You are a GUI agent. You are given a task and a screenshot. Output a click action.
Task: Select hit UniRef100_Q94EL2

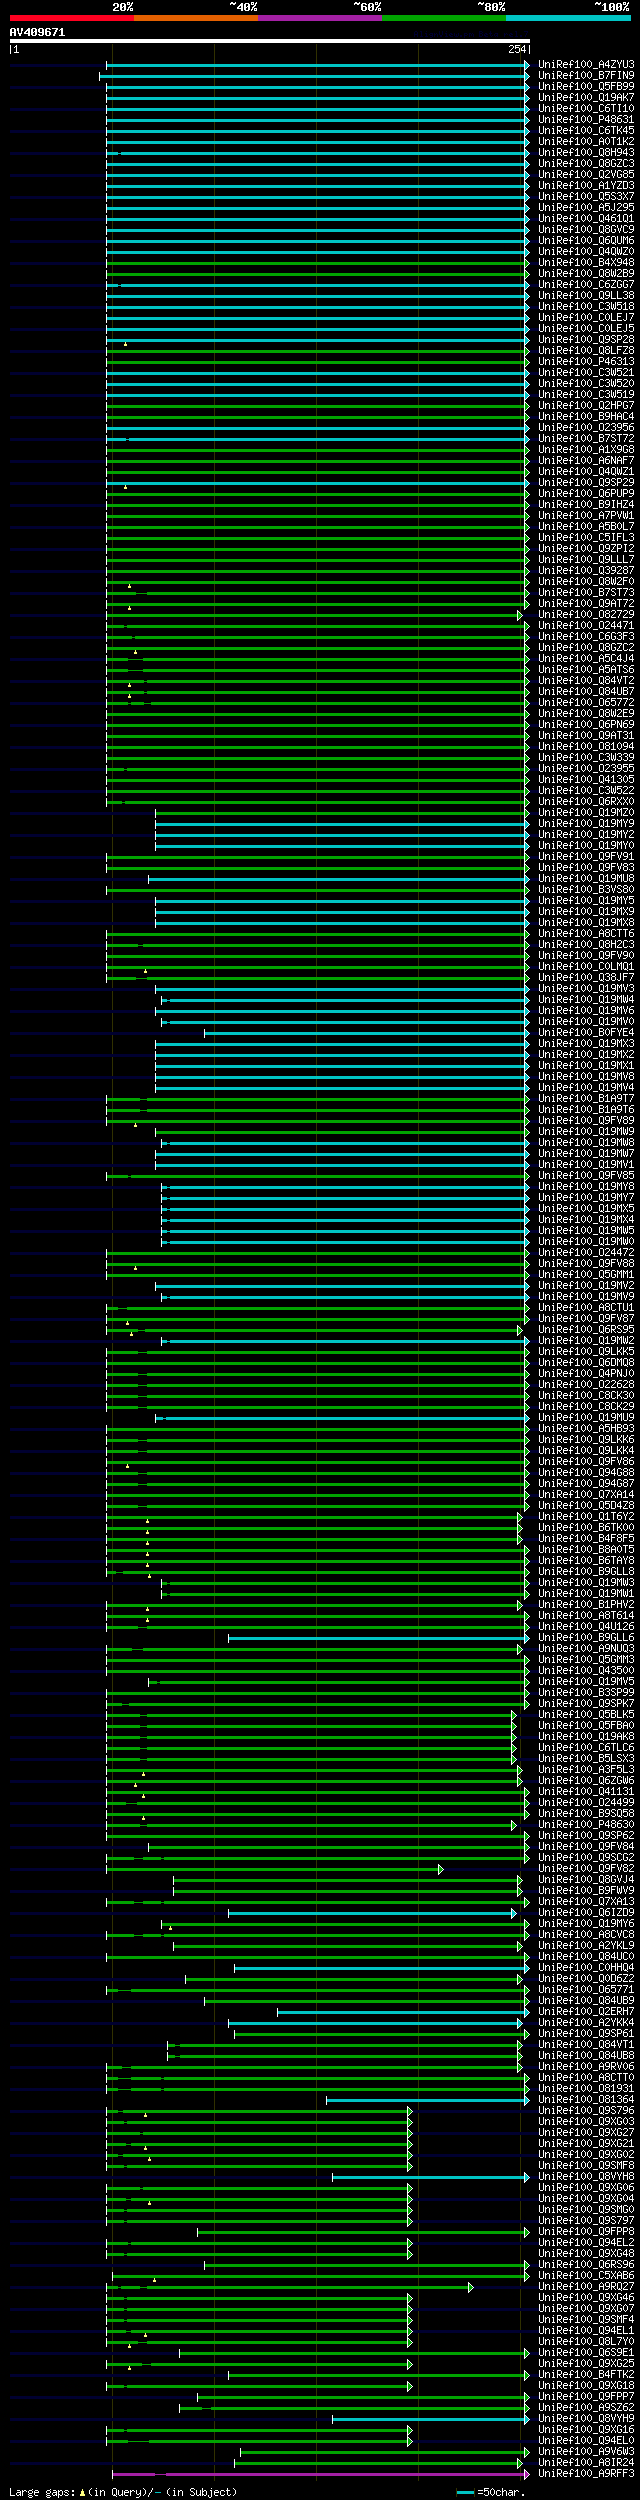(x=586, y=2242)
